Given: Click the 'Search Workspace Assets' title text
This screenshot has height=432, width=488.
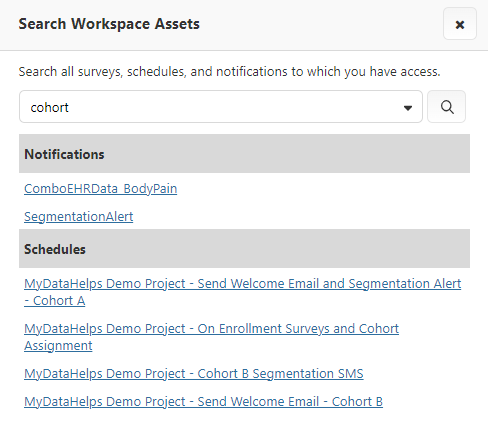Looking at the screenshot, I should [109, 24].
